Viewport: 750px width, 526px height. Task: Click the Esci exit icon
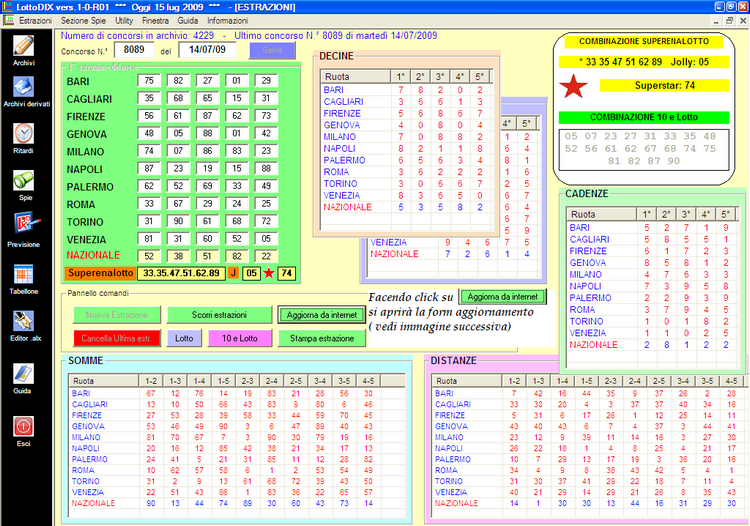(x=24, y=428)
